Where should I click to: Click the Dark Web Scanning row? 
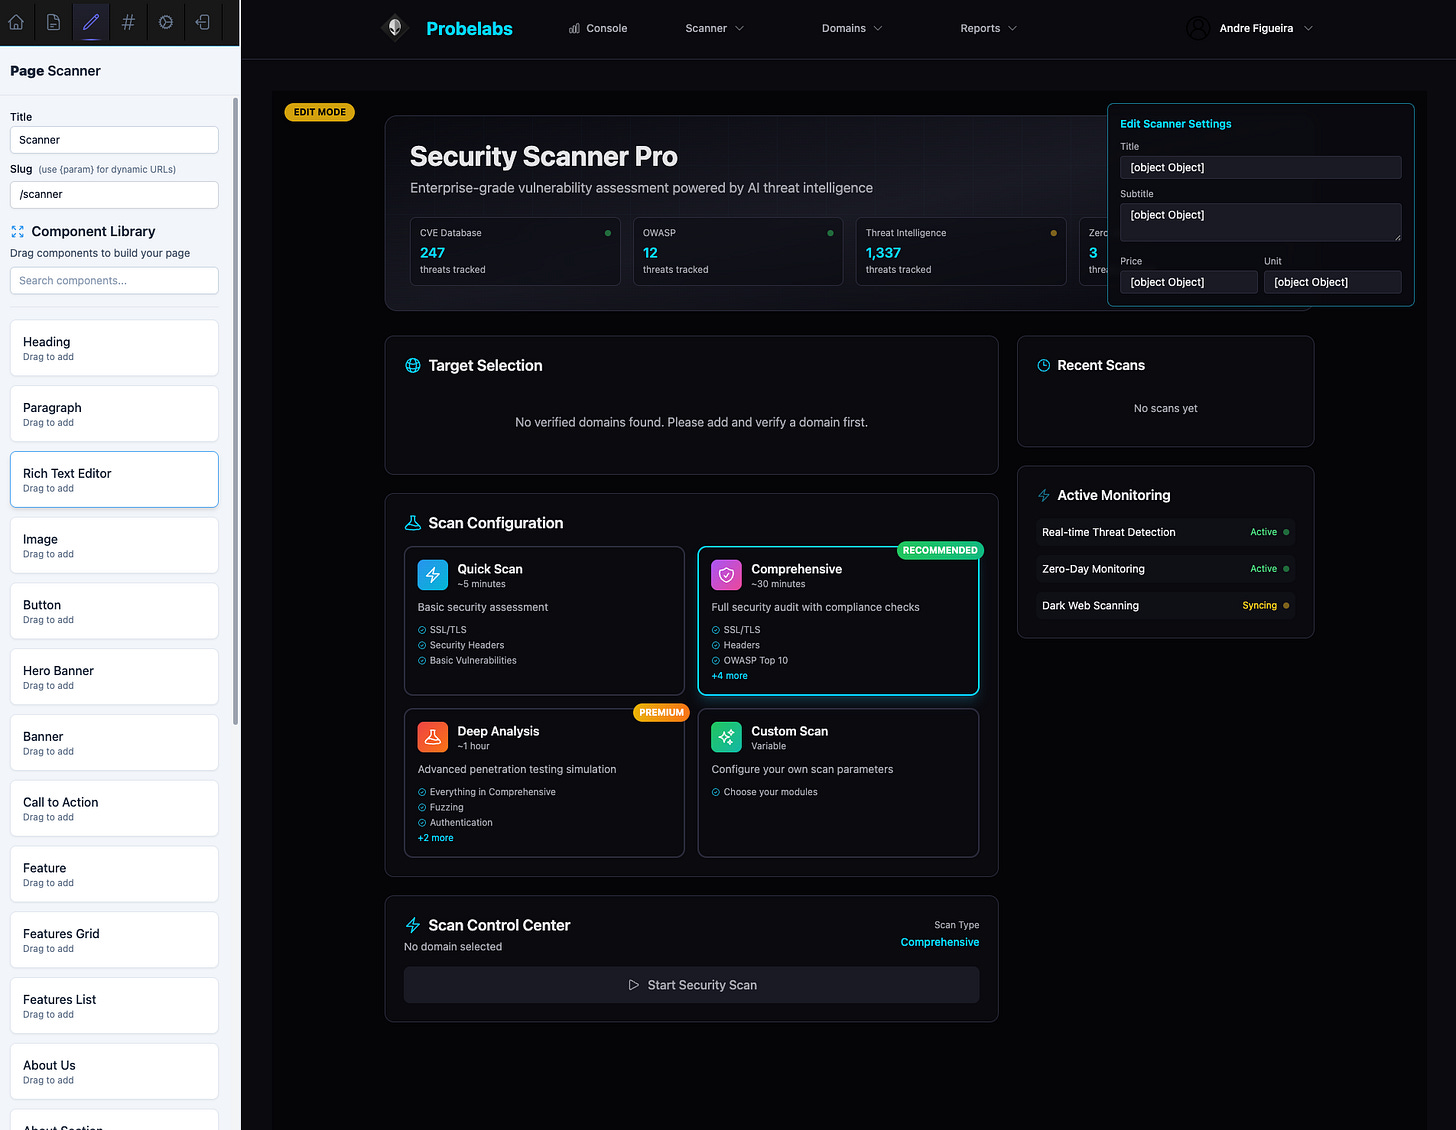coord(1165,606)
